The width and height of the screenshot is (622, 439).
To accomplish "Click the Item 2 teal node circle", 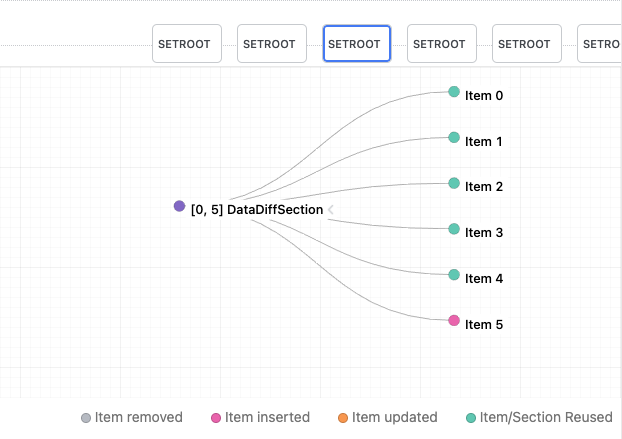I will (x=454, y=183).
